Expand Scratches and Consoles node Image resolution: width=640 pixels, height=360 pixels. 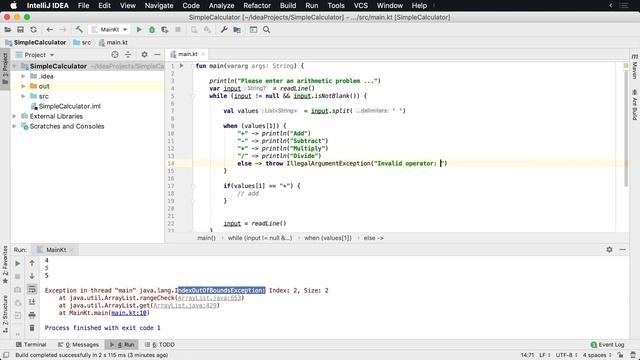click(x=15, y=126)
